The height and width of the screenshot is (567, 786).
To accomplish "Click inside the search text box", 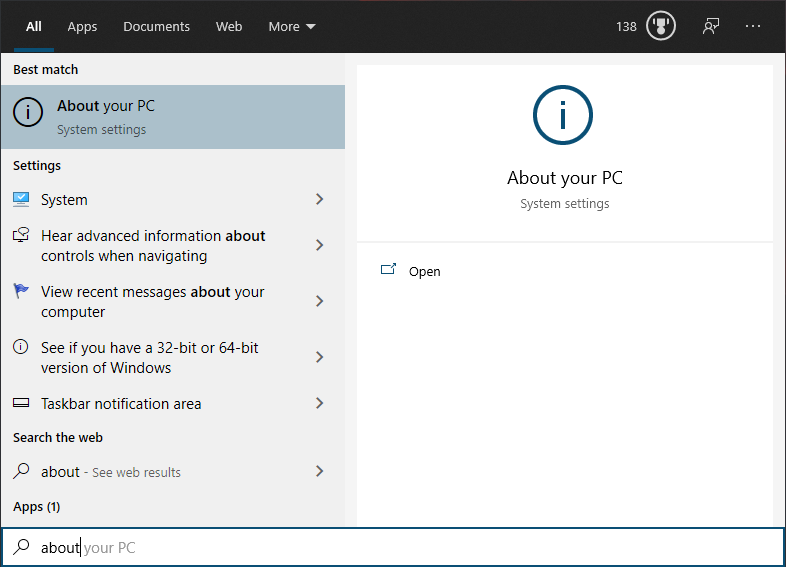I will point(400,548).
